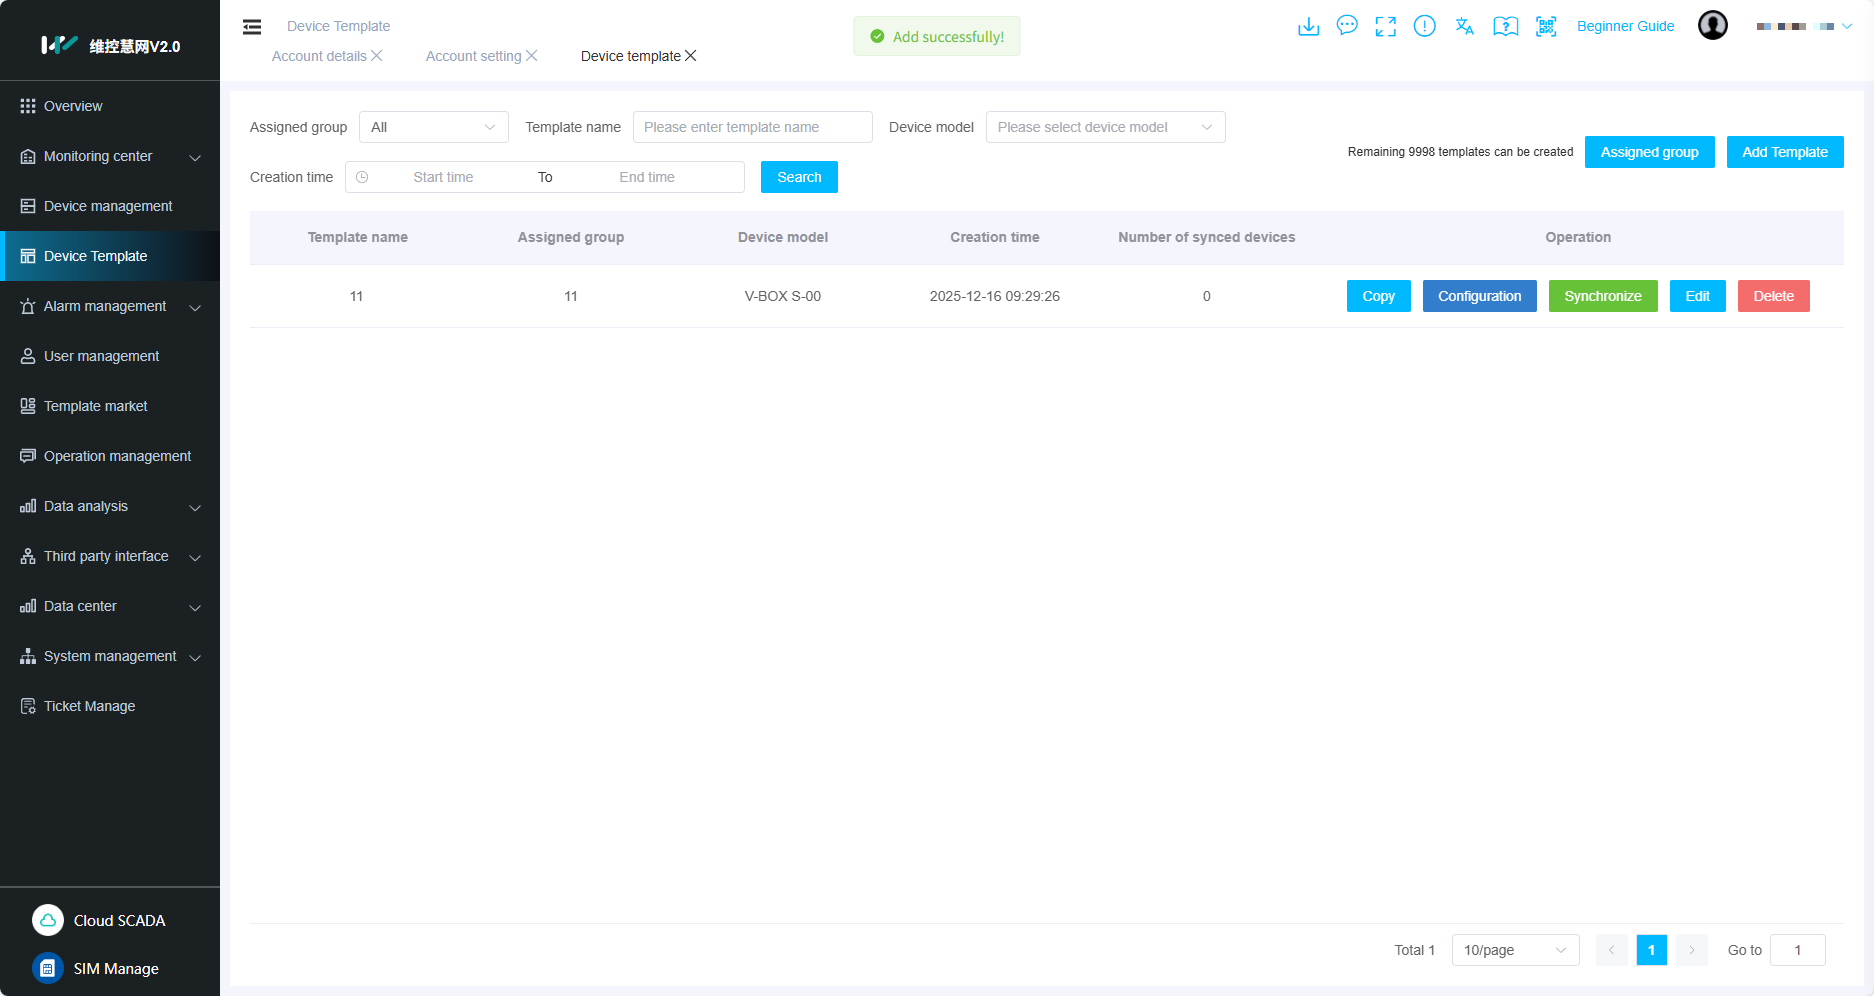
Task: Click the Template name input field
Action: pos(752,127)
